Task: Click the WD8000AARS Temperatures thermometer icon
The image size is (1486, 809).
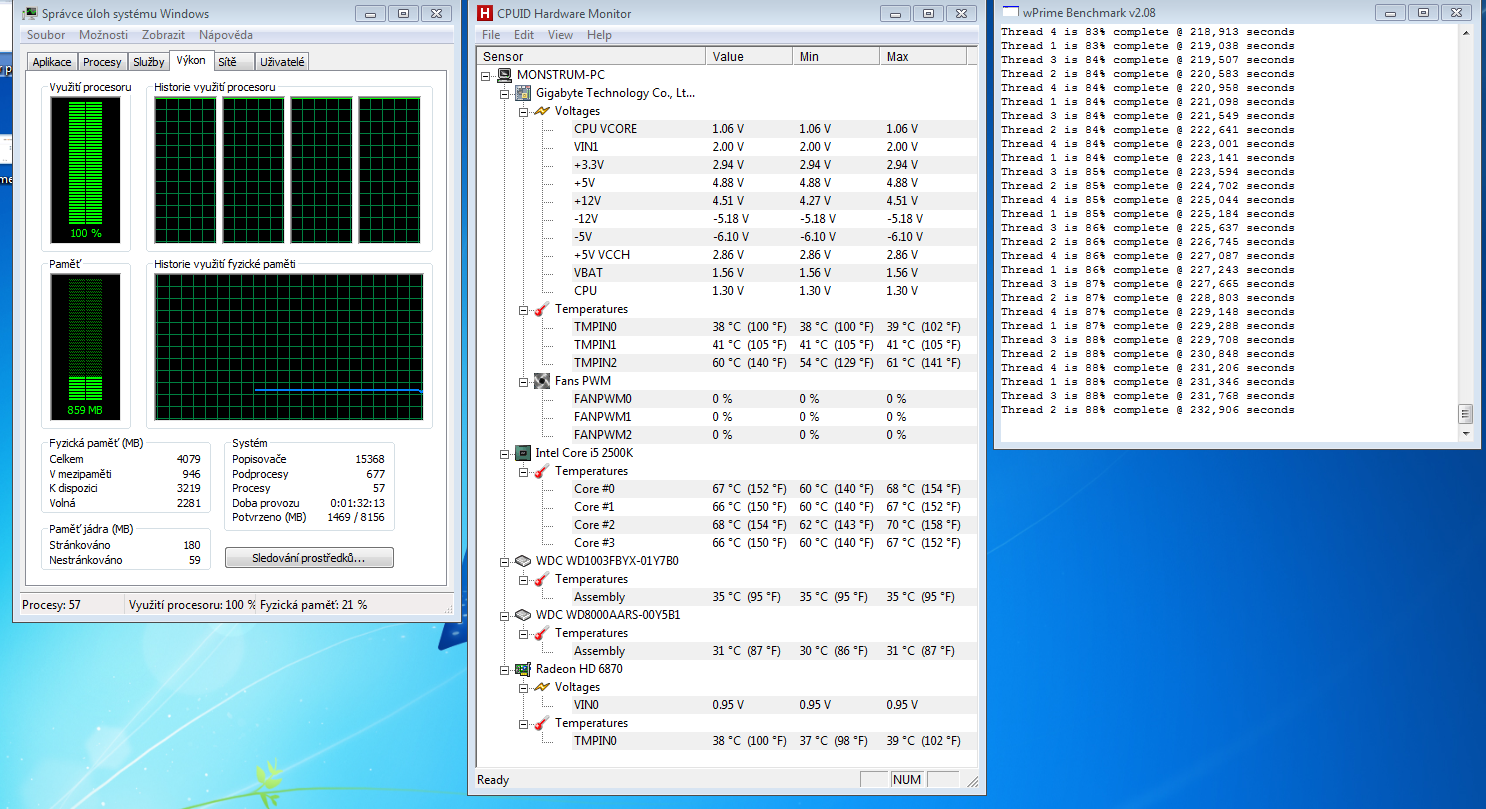Action: click(x=541, y=633)
